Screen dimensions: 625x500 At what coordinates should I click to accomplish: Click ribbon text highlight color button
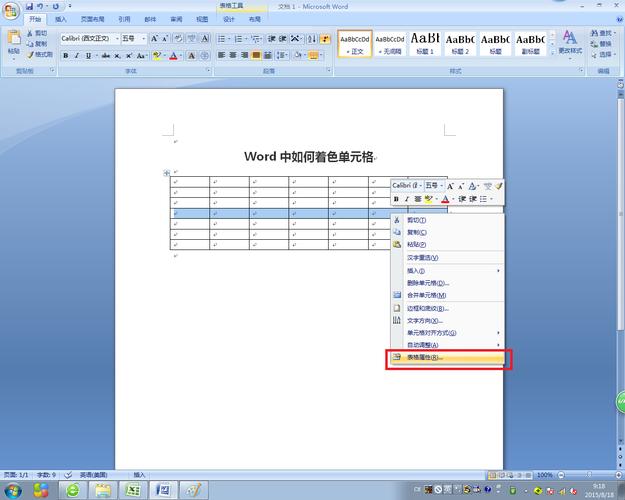(x=157, y=56)
